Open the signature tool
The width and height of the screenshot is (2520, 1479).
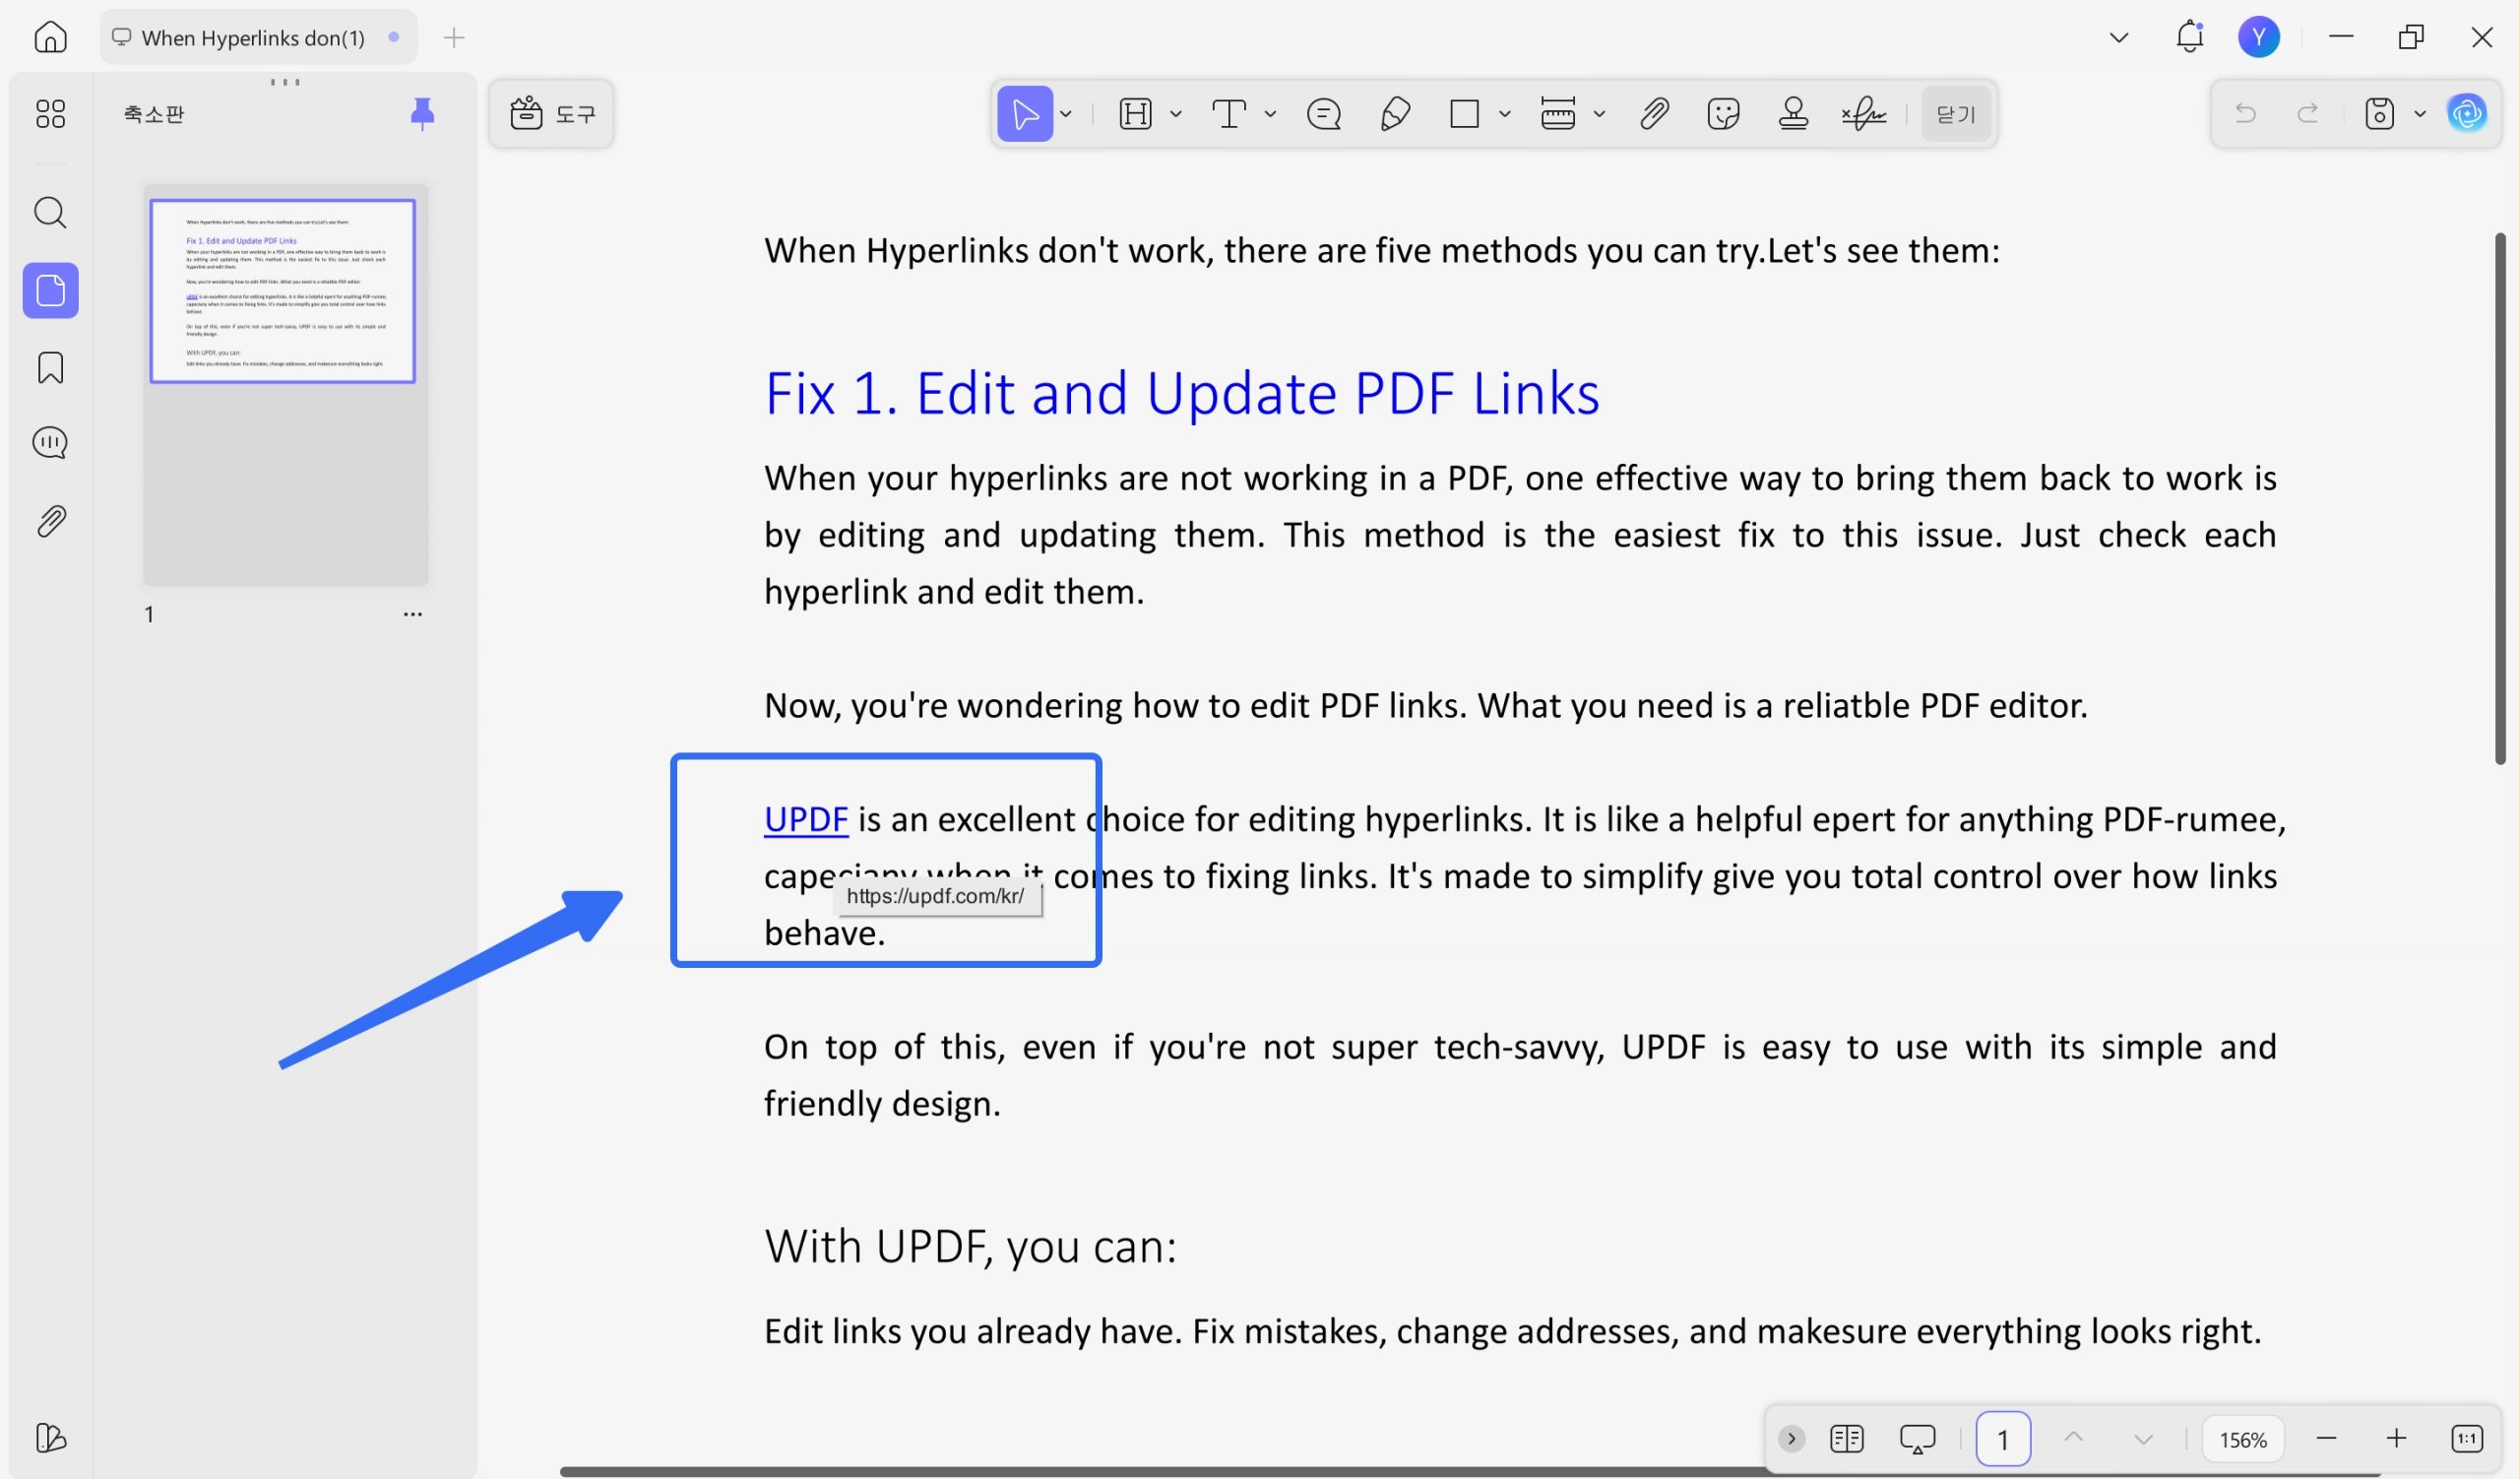pos(1864,114)
